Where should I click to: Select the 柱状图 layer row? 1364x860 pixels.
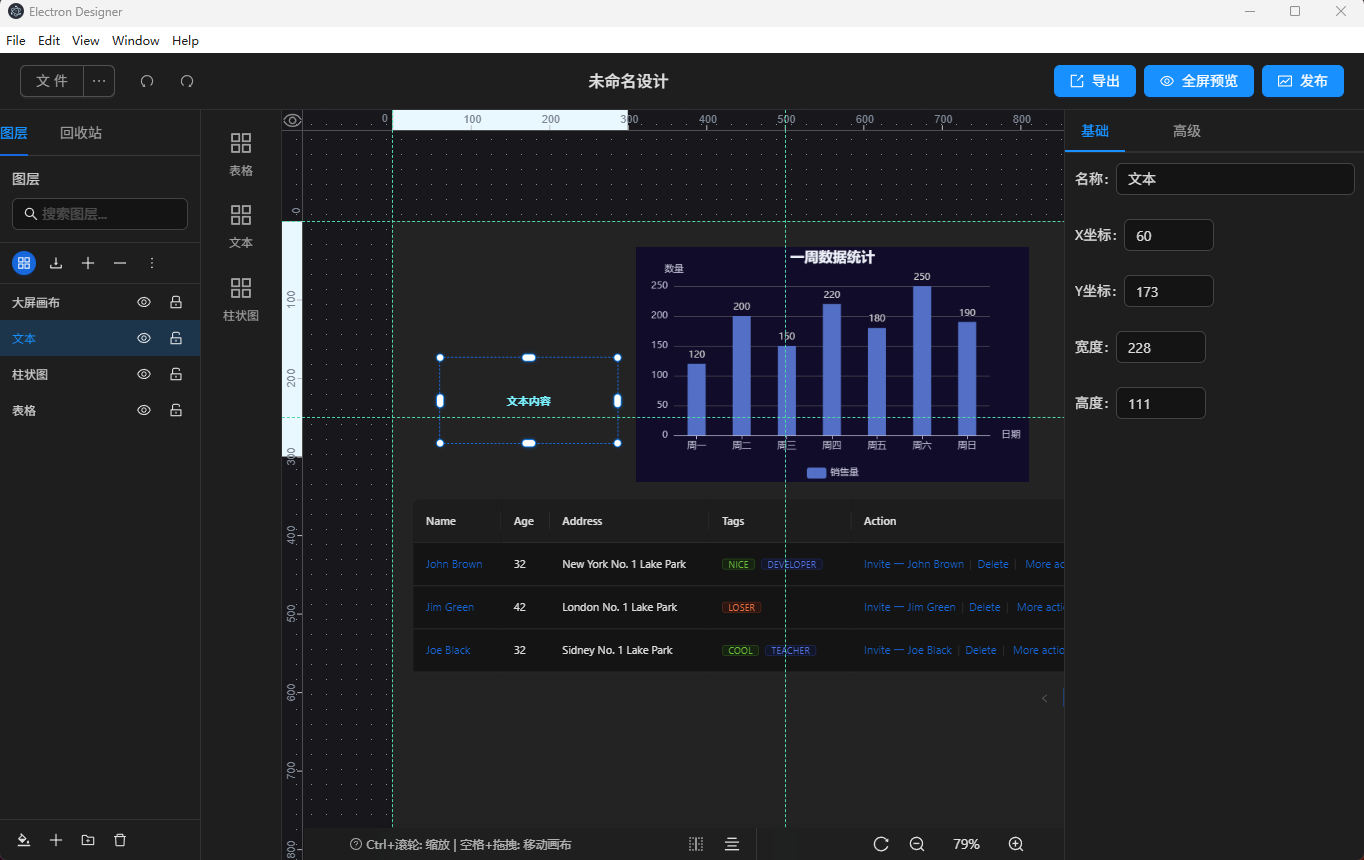(x=100, y=374)
